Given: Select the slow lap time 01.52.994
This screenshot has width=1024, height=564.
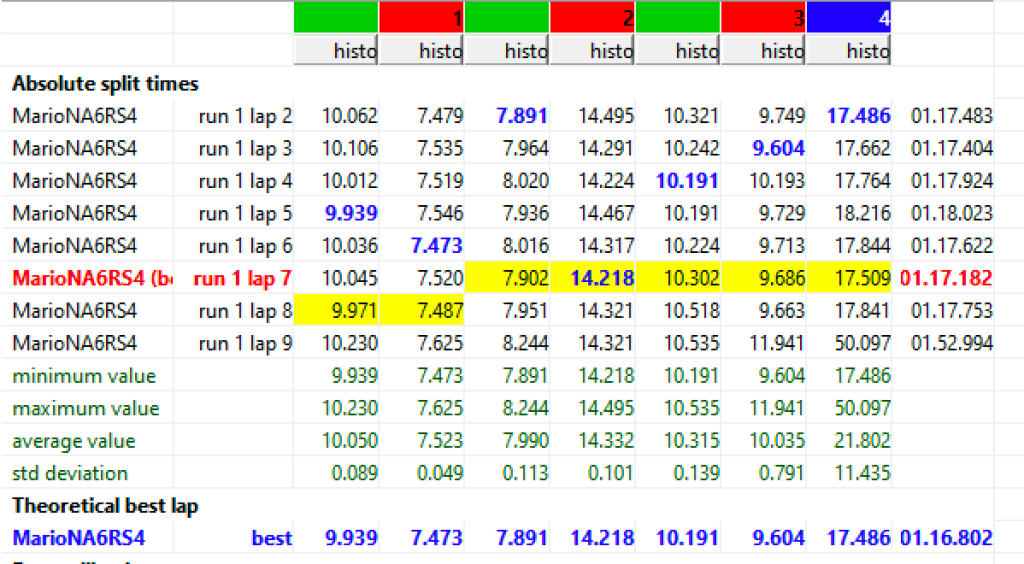Looking at the screenshot, I should [951, 344].
